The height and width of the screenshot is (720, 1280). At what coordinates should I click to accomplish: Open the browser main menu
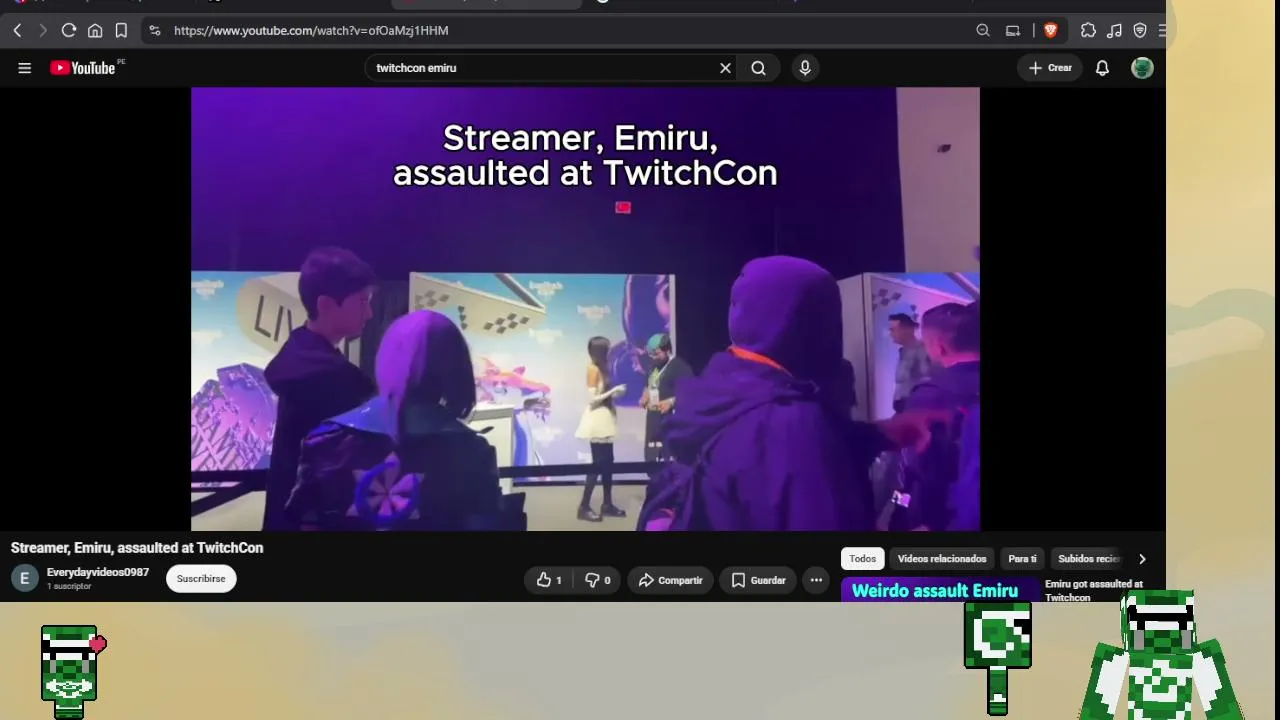1162,31
